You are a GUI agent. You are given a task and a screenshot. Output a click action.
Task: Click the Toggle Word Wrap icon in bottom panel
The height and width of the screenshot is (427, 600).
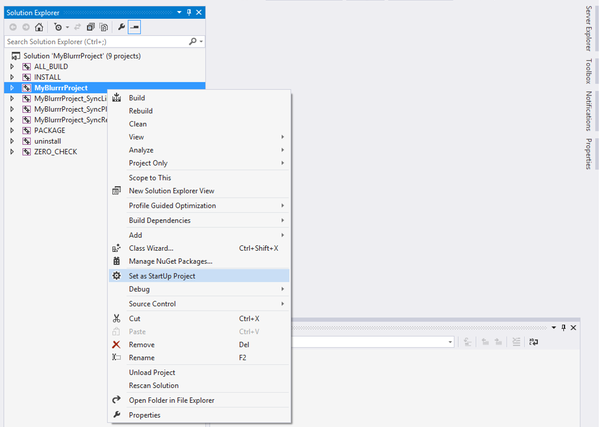coord(533,342)
